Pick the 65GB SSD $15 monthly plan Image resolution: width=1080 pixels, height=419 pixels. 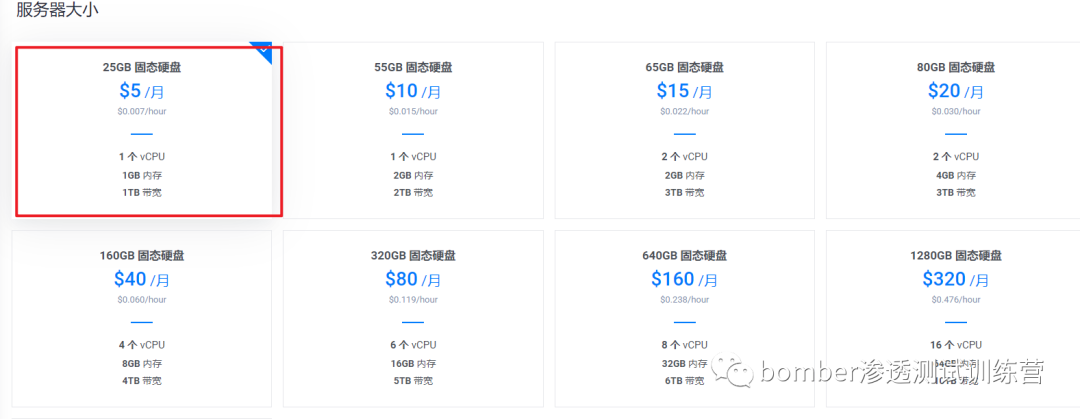[x=685, y=130]
